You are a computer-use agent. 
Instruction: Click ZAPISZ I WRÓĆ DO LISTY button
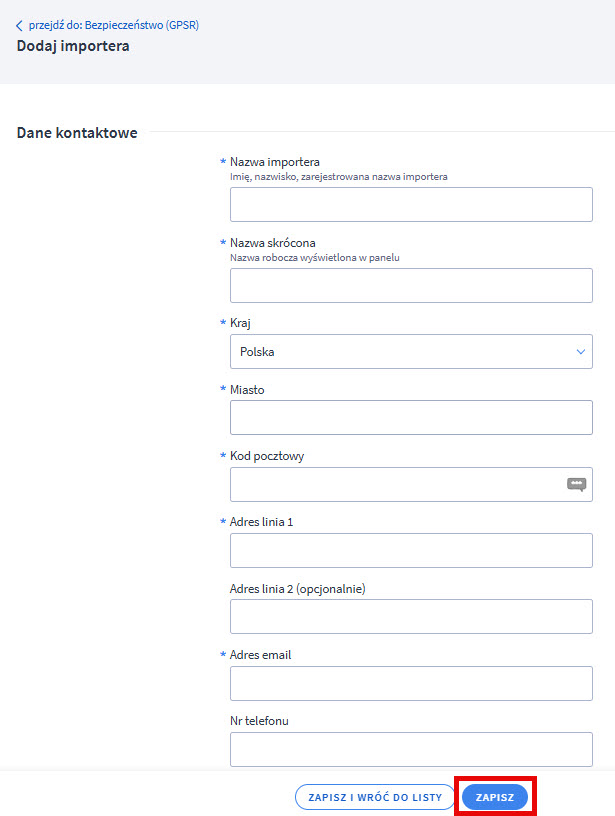click(375, 797)
